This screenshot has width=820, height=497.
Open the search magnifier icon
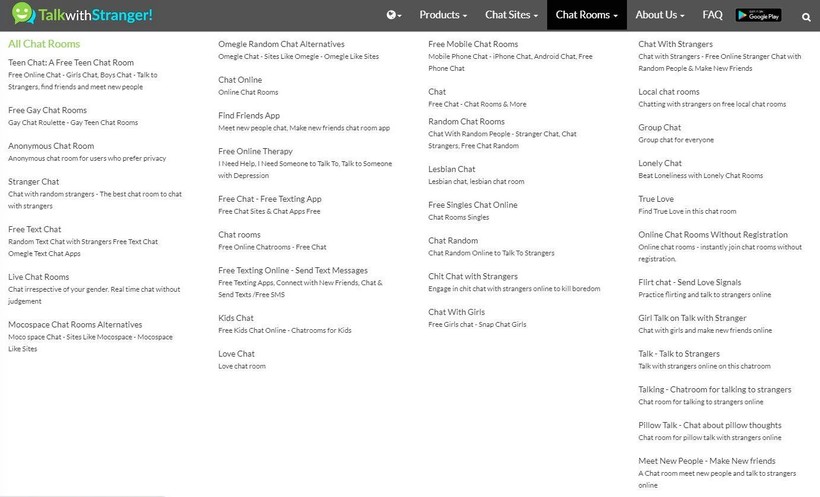pyautogui.click(x=806, y=17)
